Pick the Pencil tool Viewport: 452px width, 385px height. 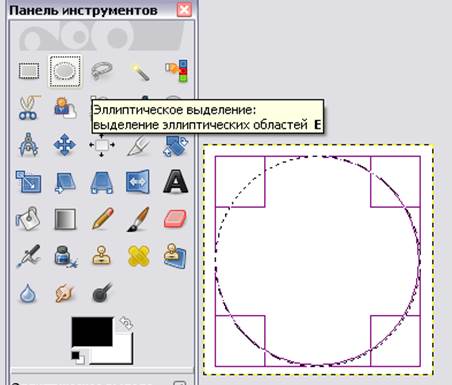pyautogui.click(x=102, y=219)
